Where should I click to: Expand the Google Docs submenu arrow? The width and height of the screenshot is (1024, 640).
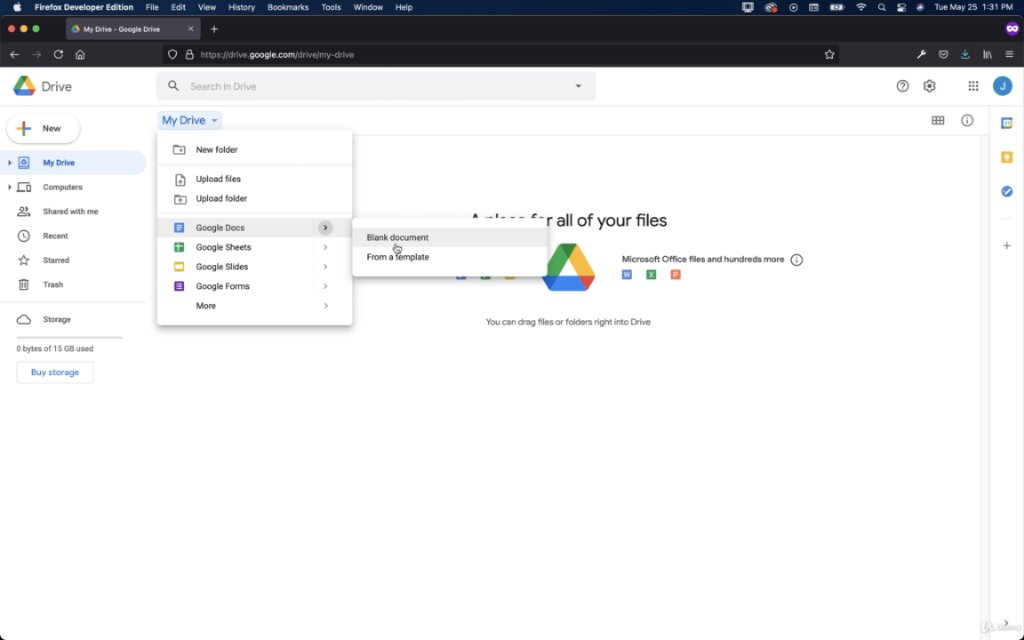coord(325,228)
